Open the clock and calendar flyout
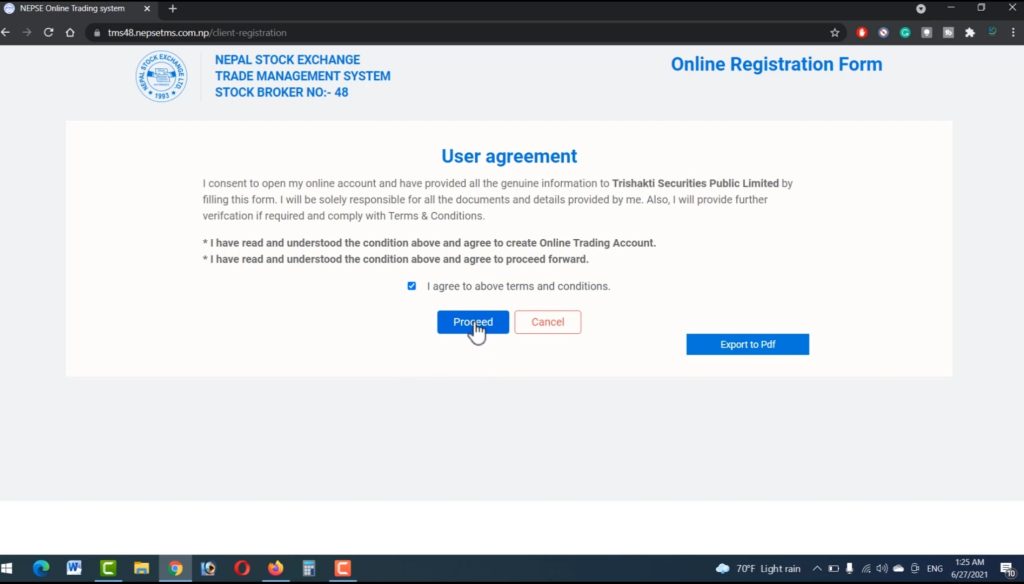The image size is (1024, 584). (969, 568)
